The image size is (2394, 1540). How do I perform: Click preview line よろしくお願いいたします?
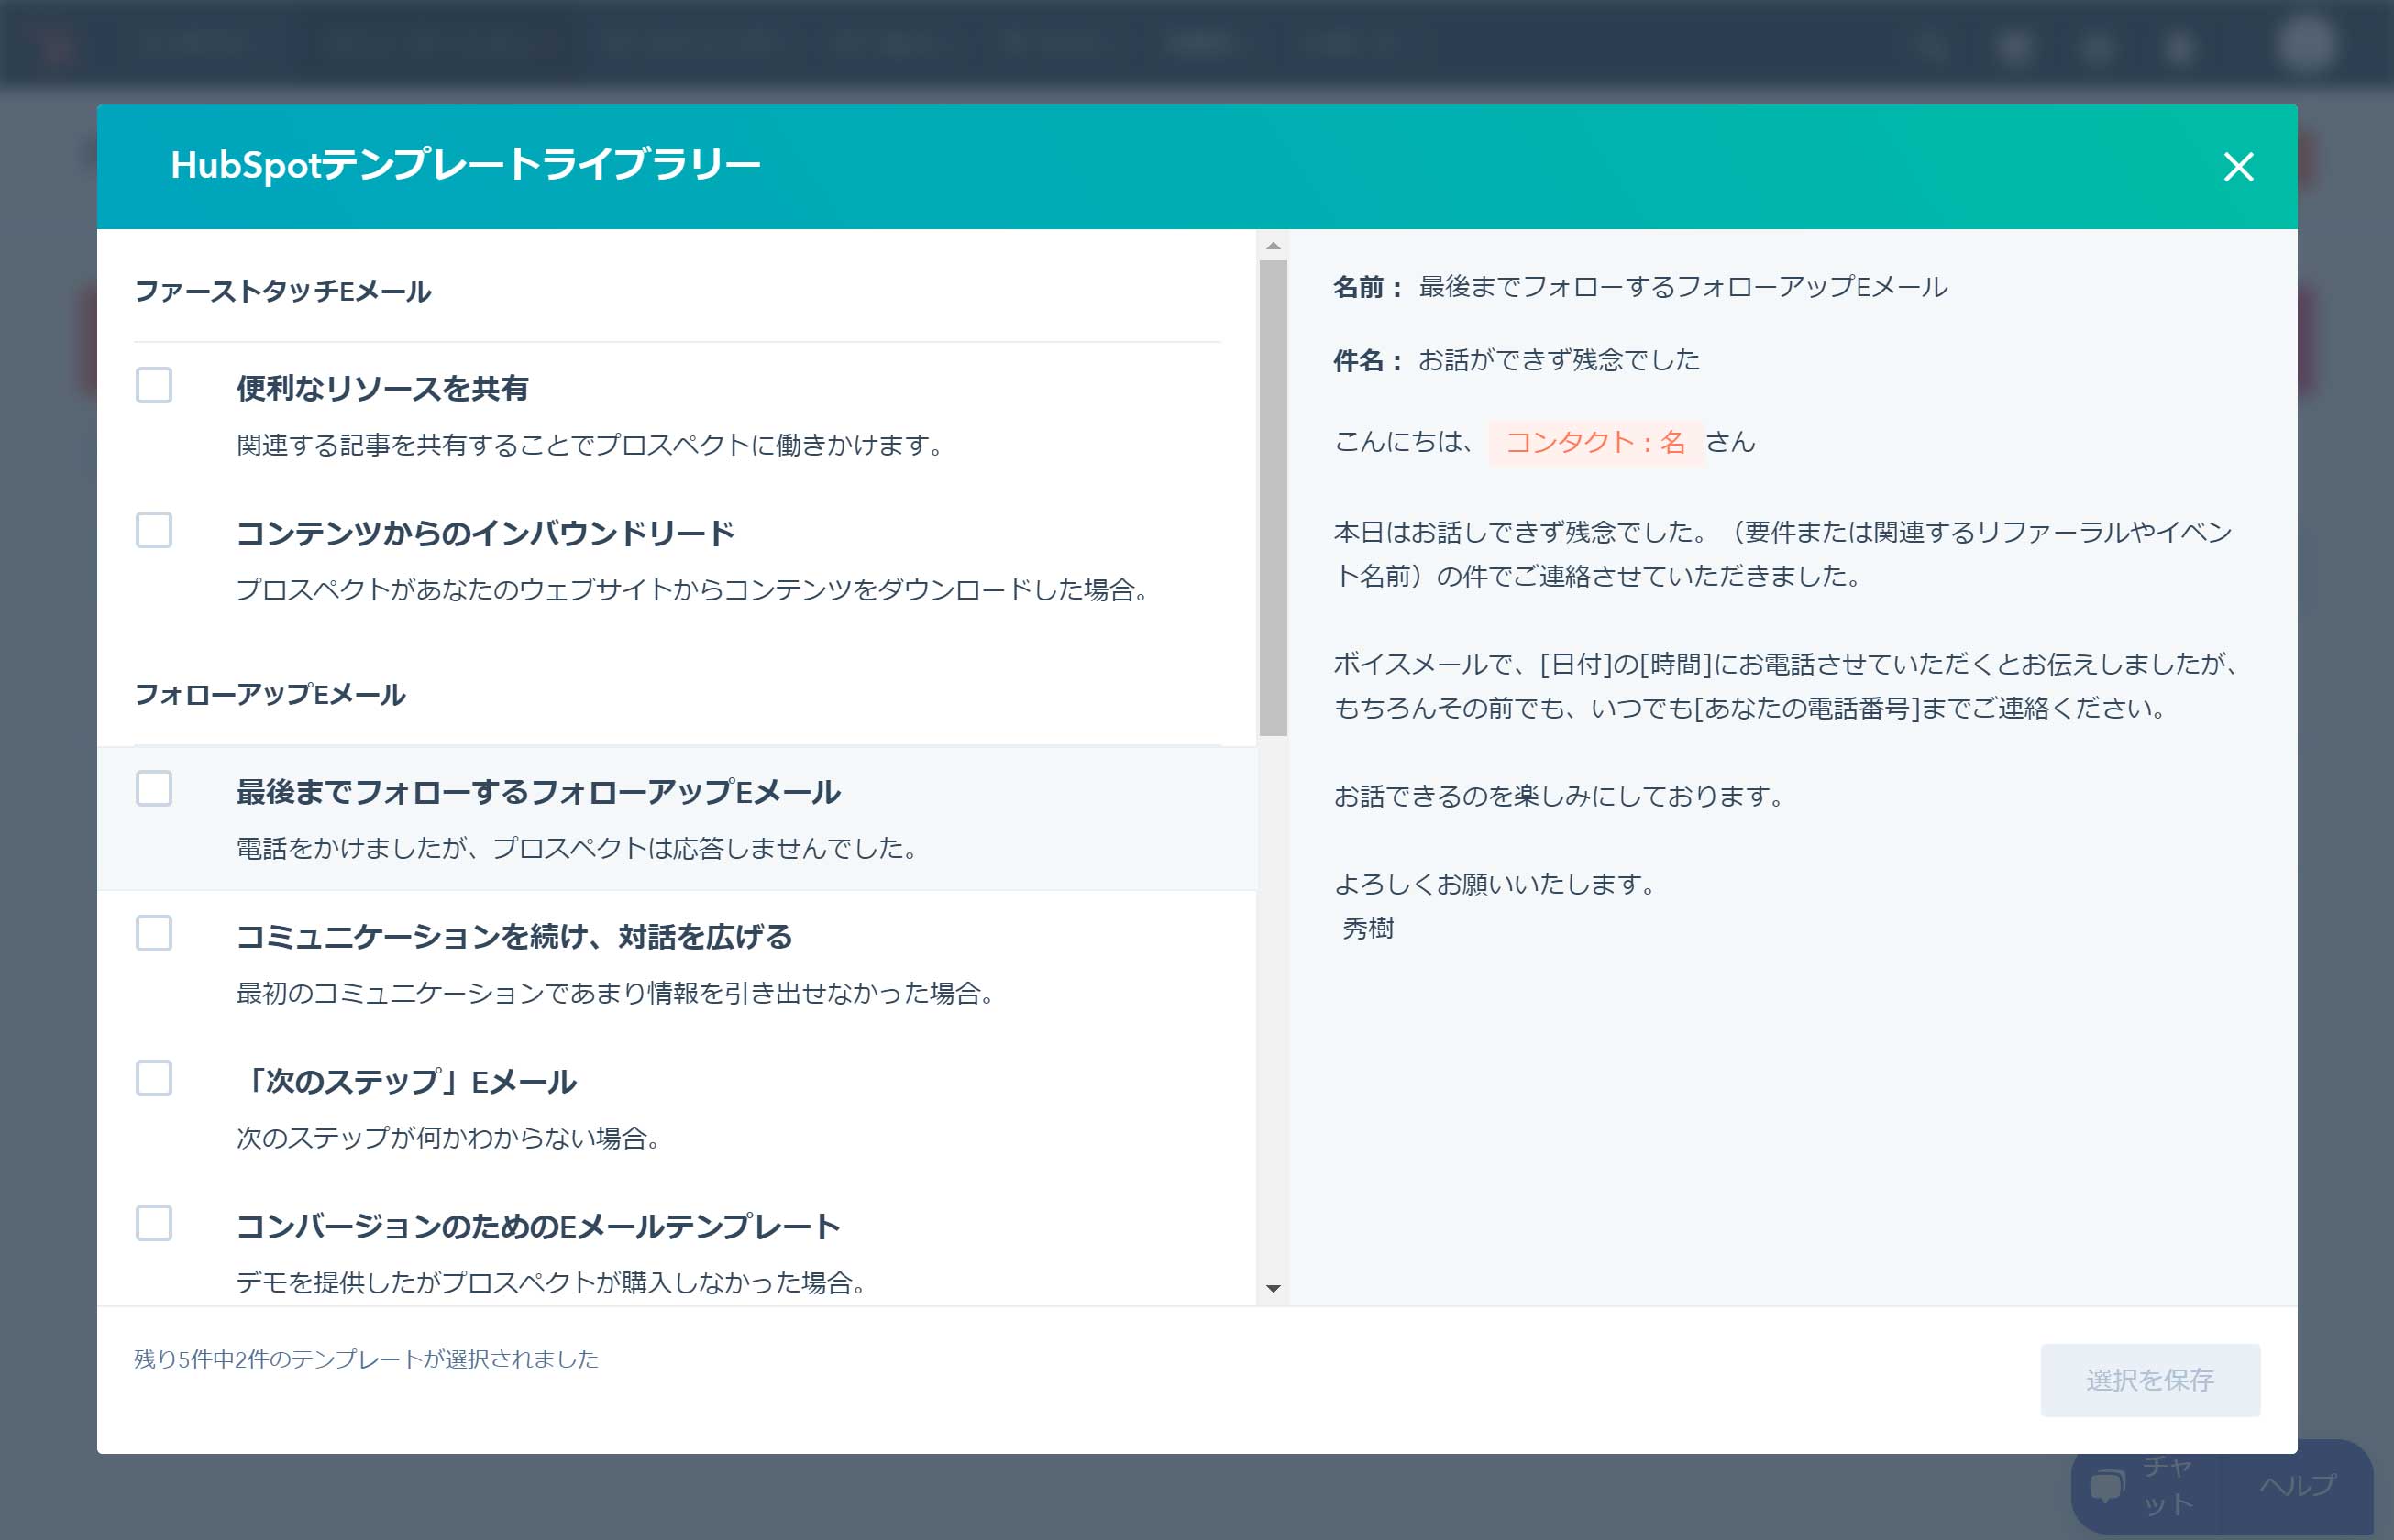point(1498,885)
